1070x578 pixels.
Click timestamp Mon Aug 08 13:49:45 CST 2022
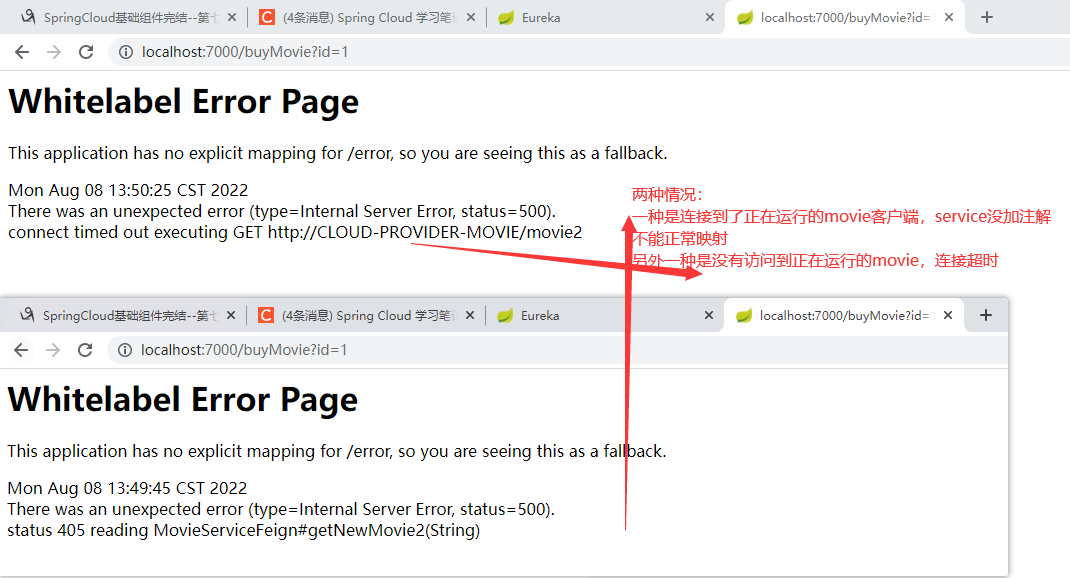click(x=128, y=488)
